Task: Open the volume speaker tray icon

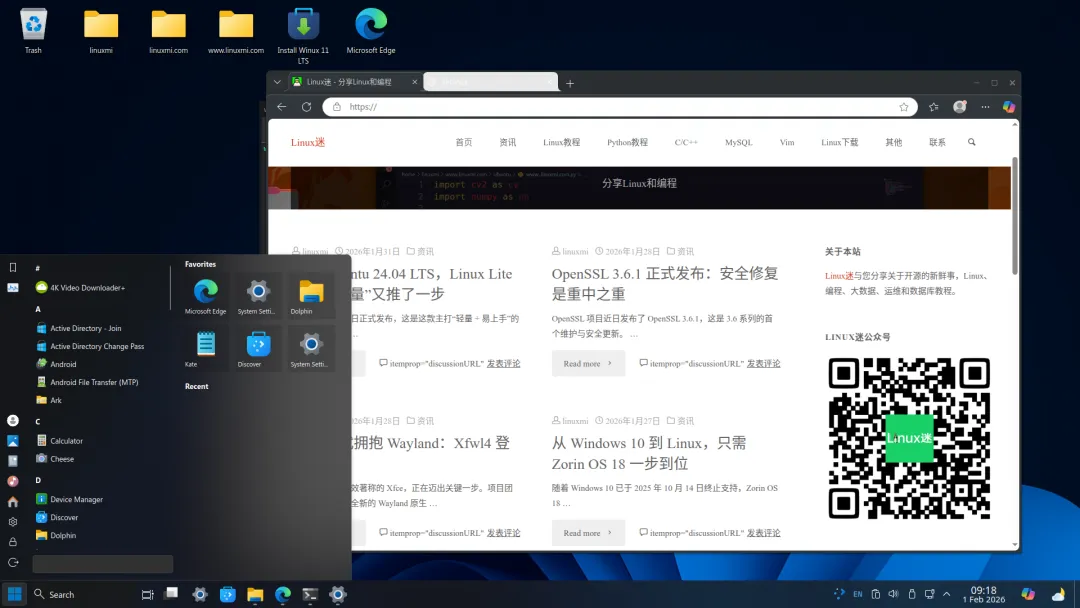Action: point(893,594)
